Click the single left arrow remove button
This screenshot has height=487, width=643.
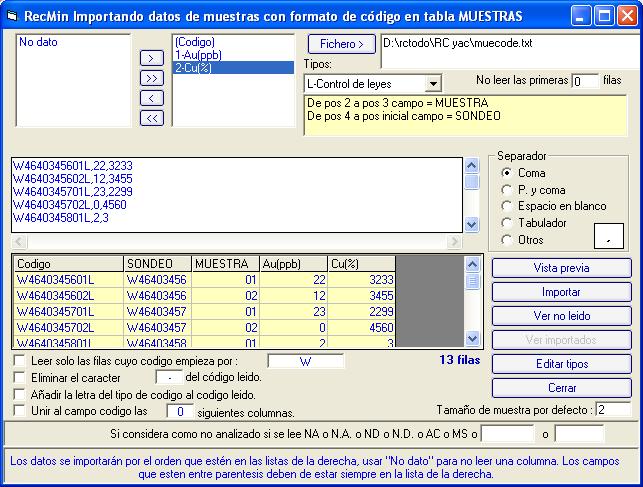click(x=152, y=98)
